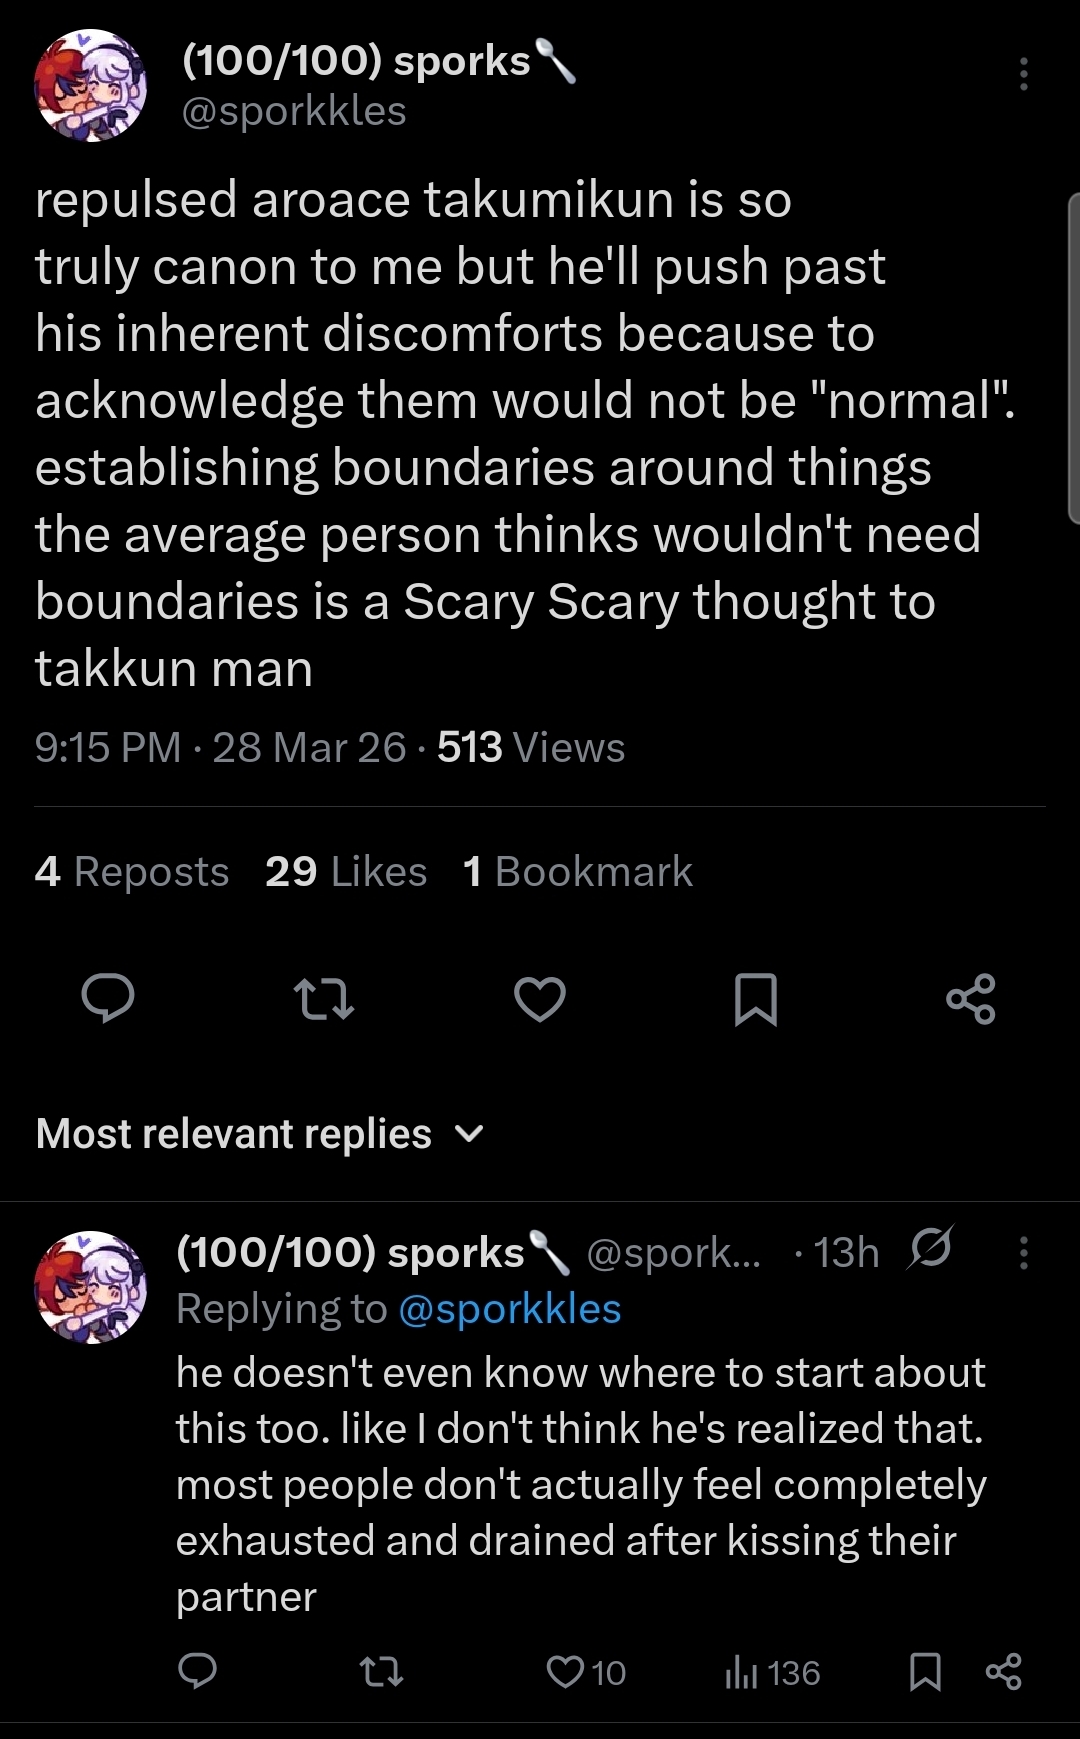The image size is (1080, 1739).
Task: Reply to the 13h comment
Action: 197,1671
